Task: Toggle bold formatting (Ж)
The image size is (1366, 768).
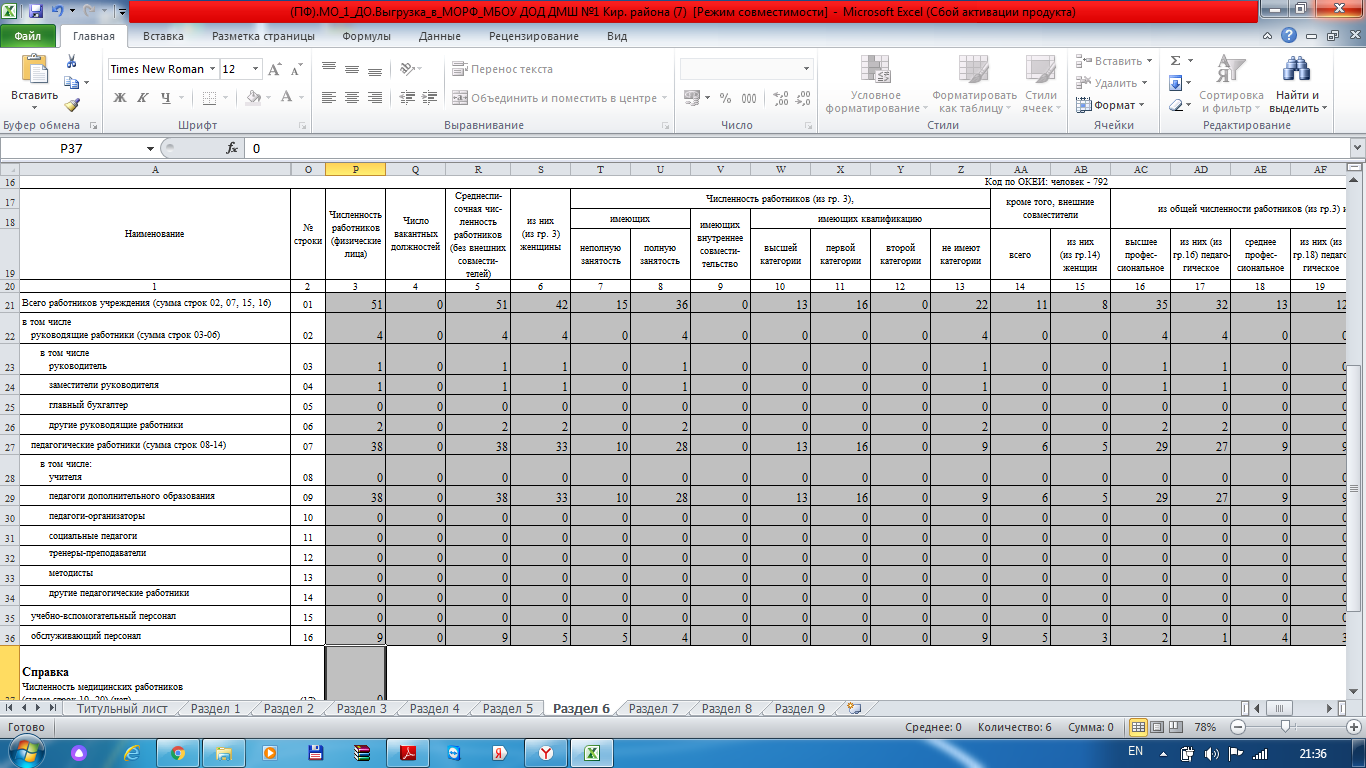Action: [120, 98]
